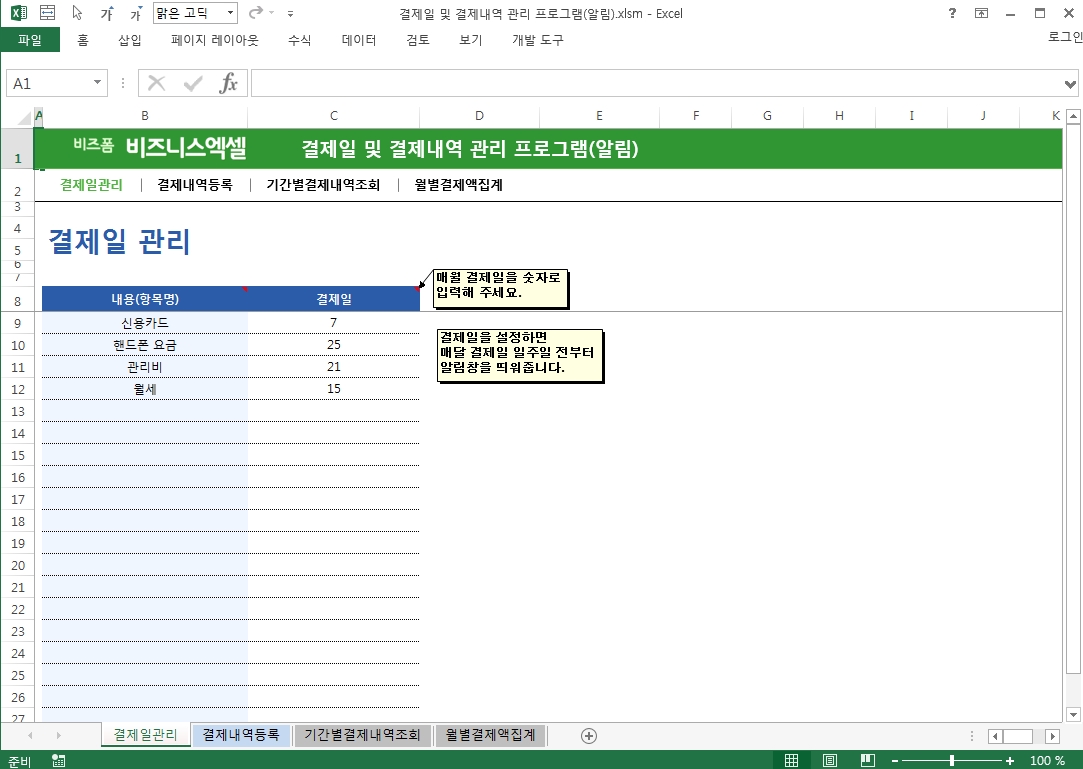The width and height of the screenshot is (1083, 769).
Task: Switch to the 기간별결제내역조회 sheet tab
Action: (x=363, y=735)
